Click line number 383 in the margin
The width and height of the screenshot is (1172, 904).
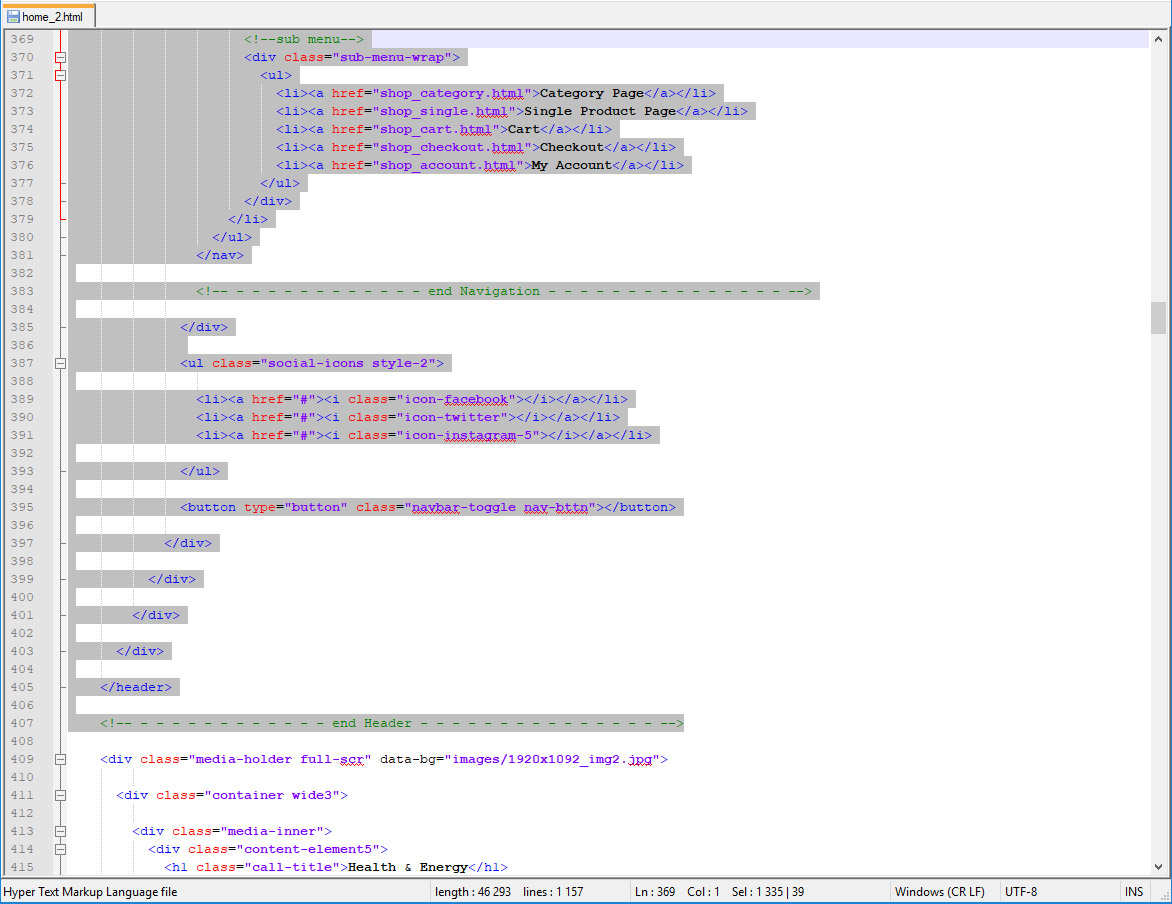[22, 291]
